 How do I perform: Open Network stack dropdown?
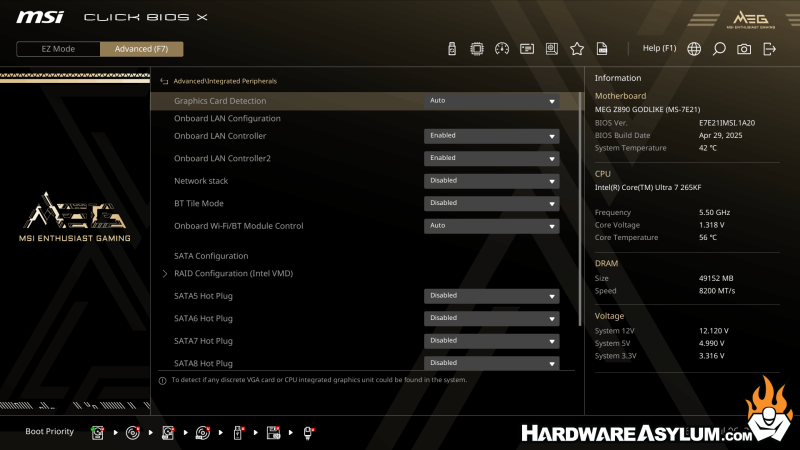pyautogui.click(x=491, y=181)
